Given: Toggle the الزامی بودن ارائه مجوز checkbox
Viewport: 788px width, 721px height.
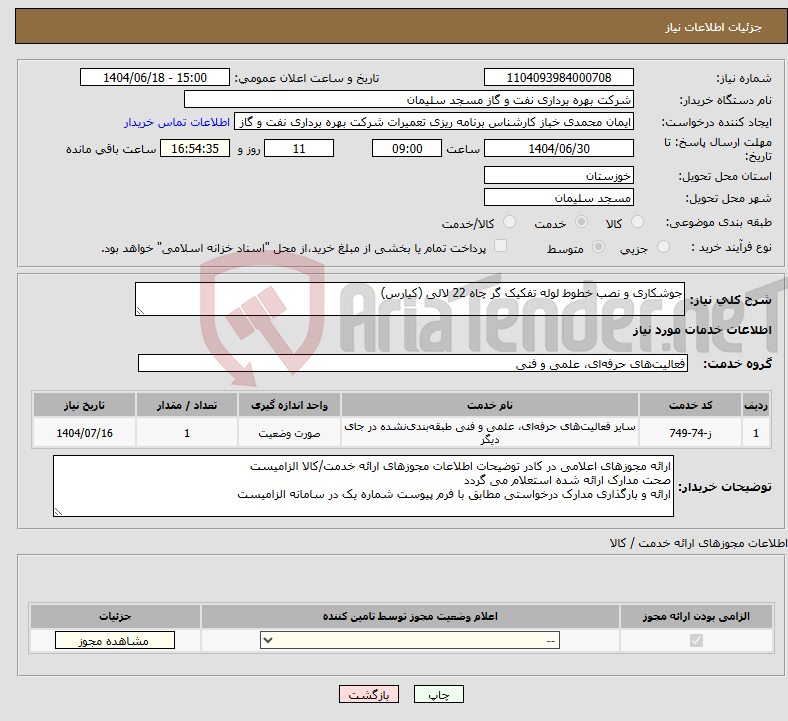Looking at the screenshot, I should point(696,641).
